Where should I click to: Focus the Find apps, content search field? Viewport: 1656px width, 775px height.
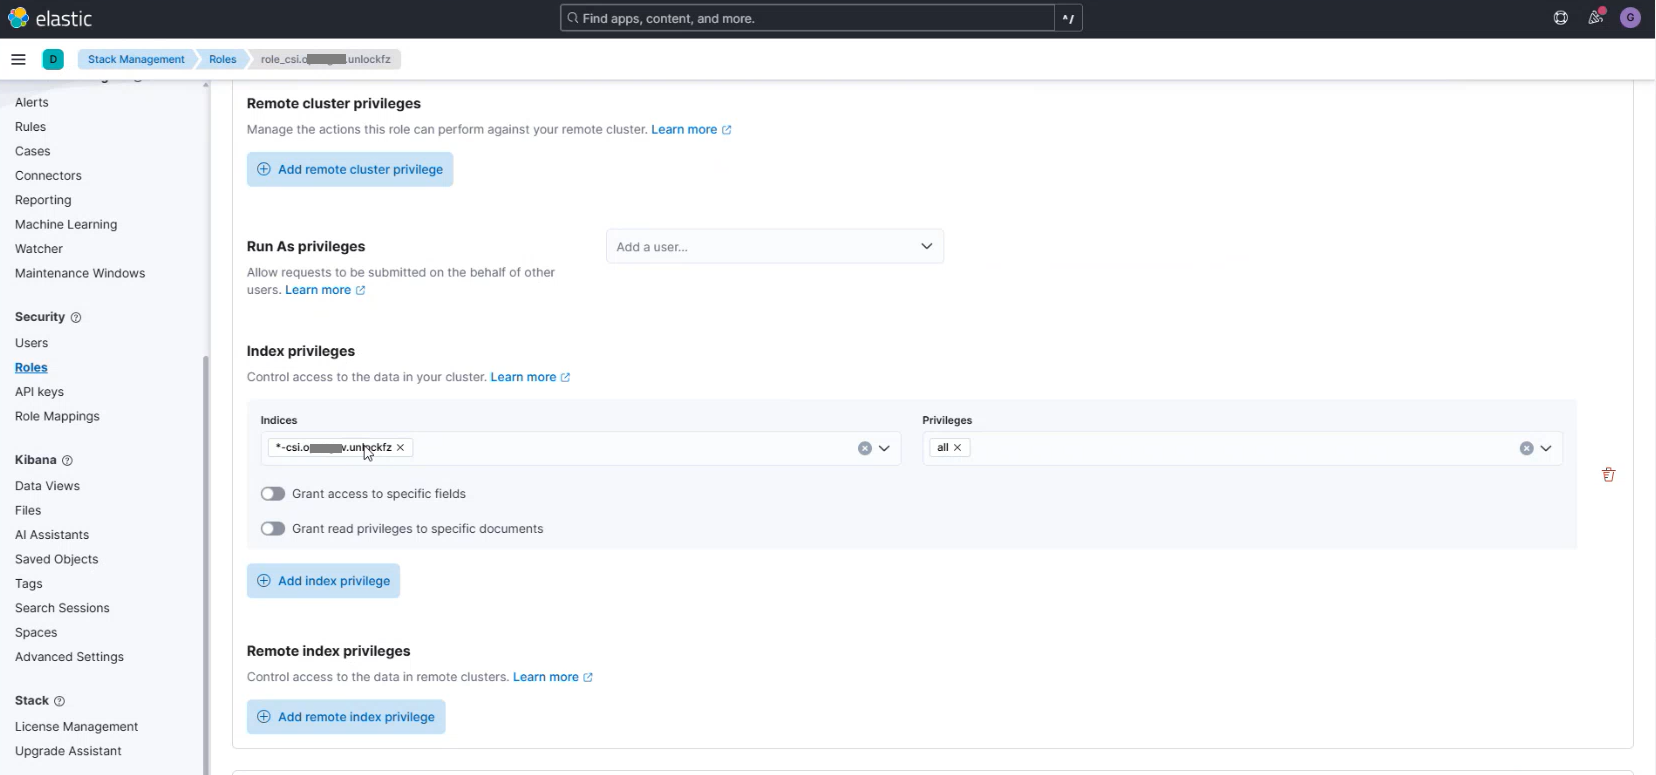(808, 18)
